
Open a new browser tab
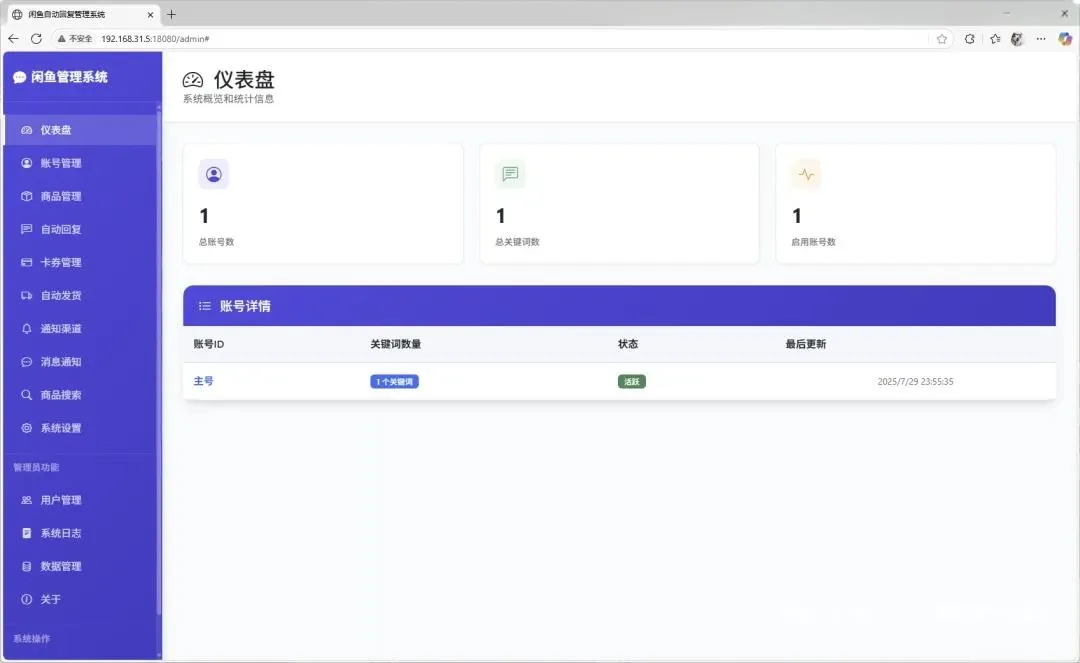coord(172,14)
